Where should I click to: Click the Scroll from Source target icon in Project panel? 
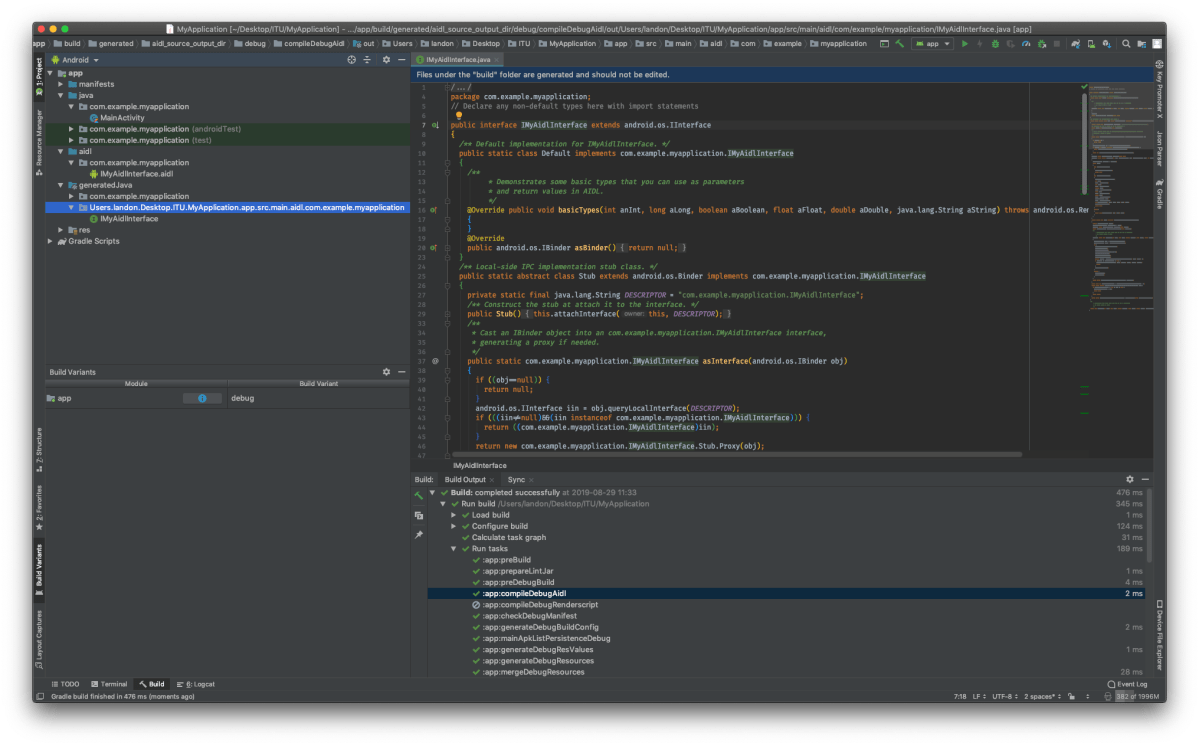351,59
